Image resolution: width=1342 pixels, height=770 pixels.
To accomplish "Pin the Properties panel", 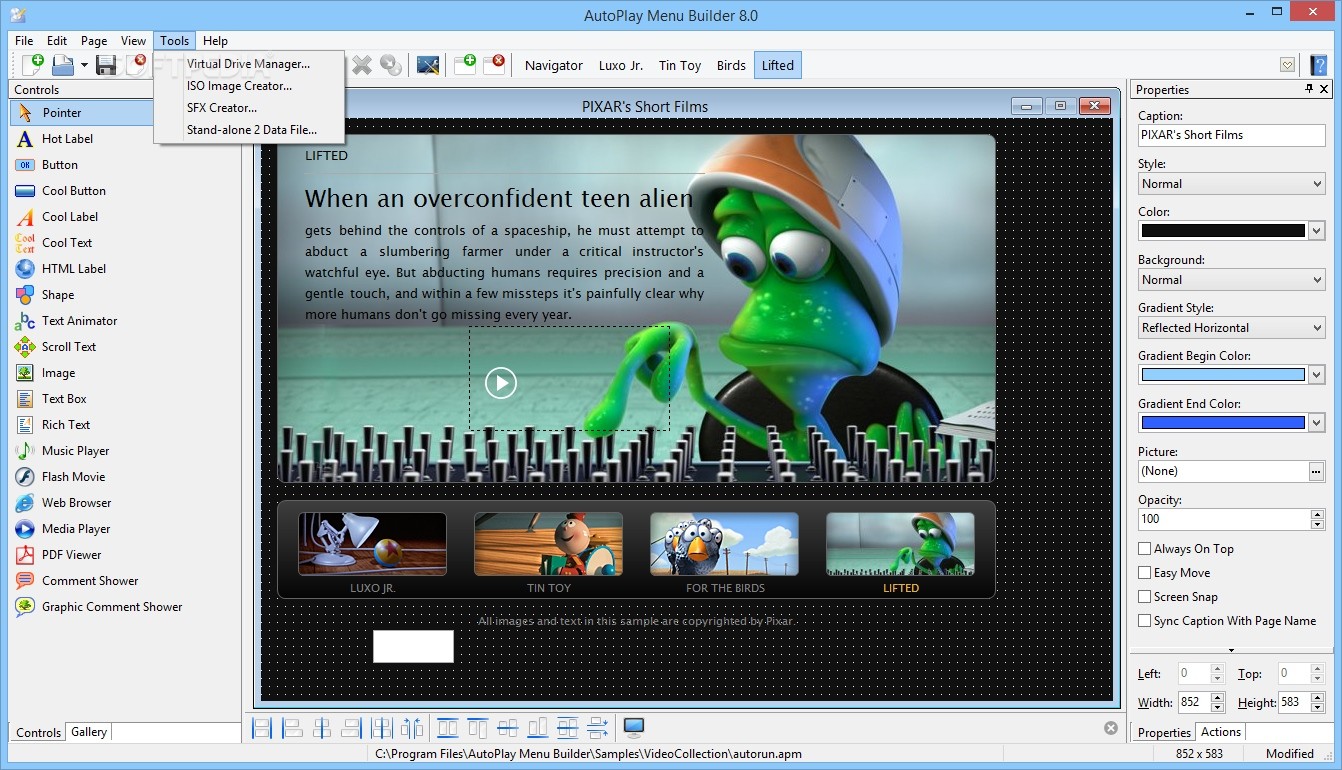I will point(1309,89).
